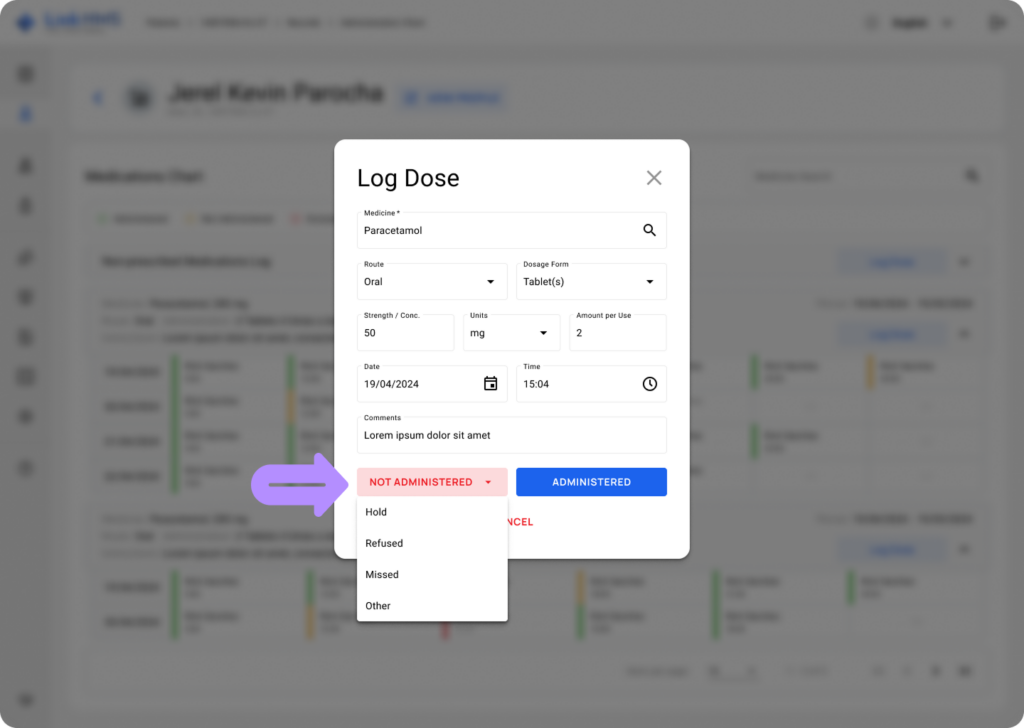Expand the Route dropdown
This screenshot has height=728, width=1024.
pos(490,282)
